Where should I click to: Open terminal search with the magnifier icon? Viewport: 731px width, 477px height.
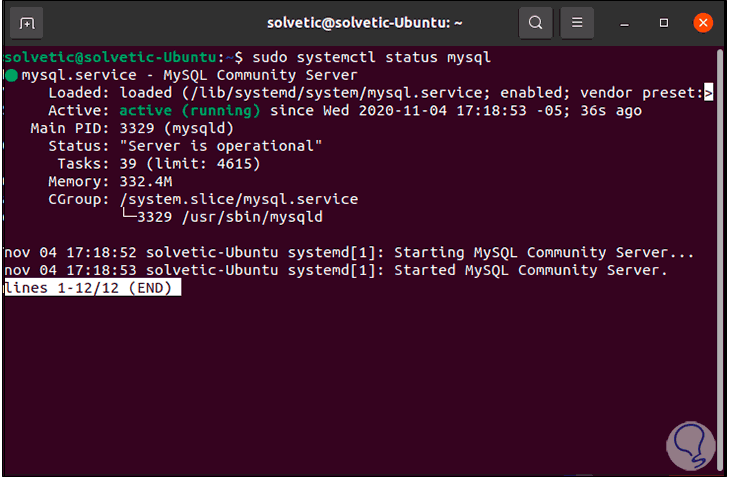(536, 22)
